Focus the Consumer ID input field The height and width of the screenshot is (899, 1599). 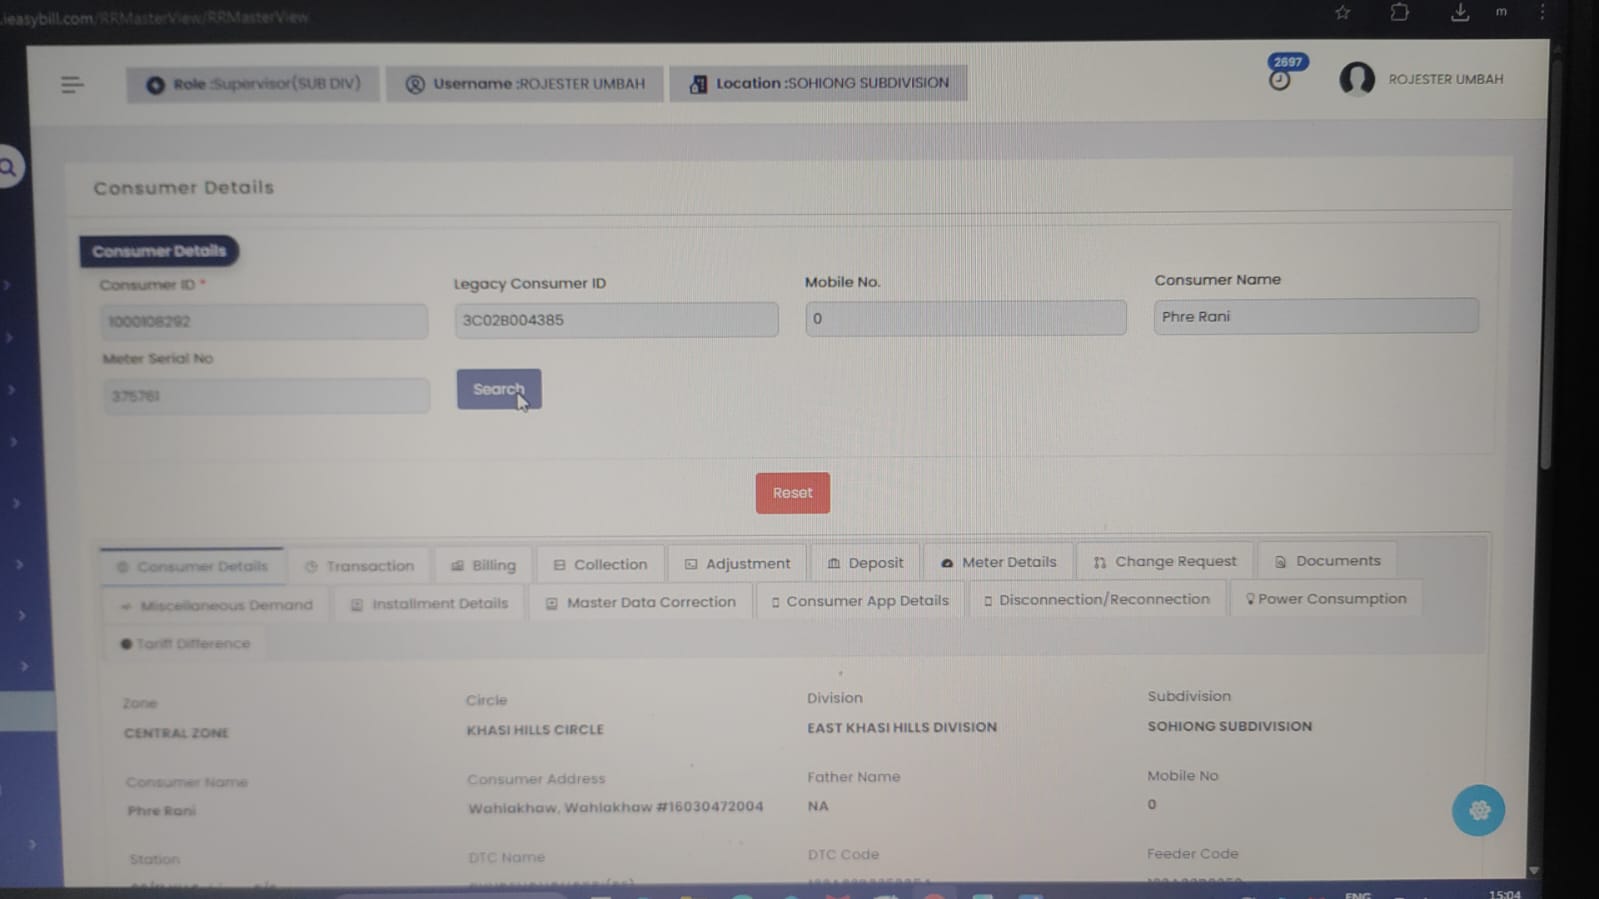(x=264, y=321)
